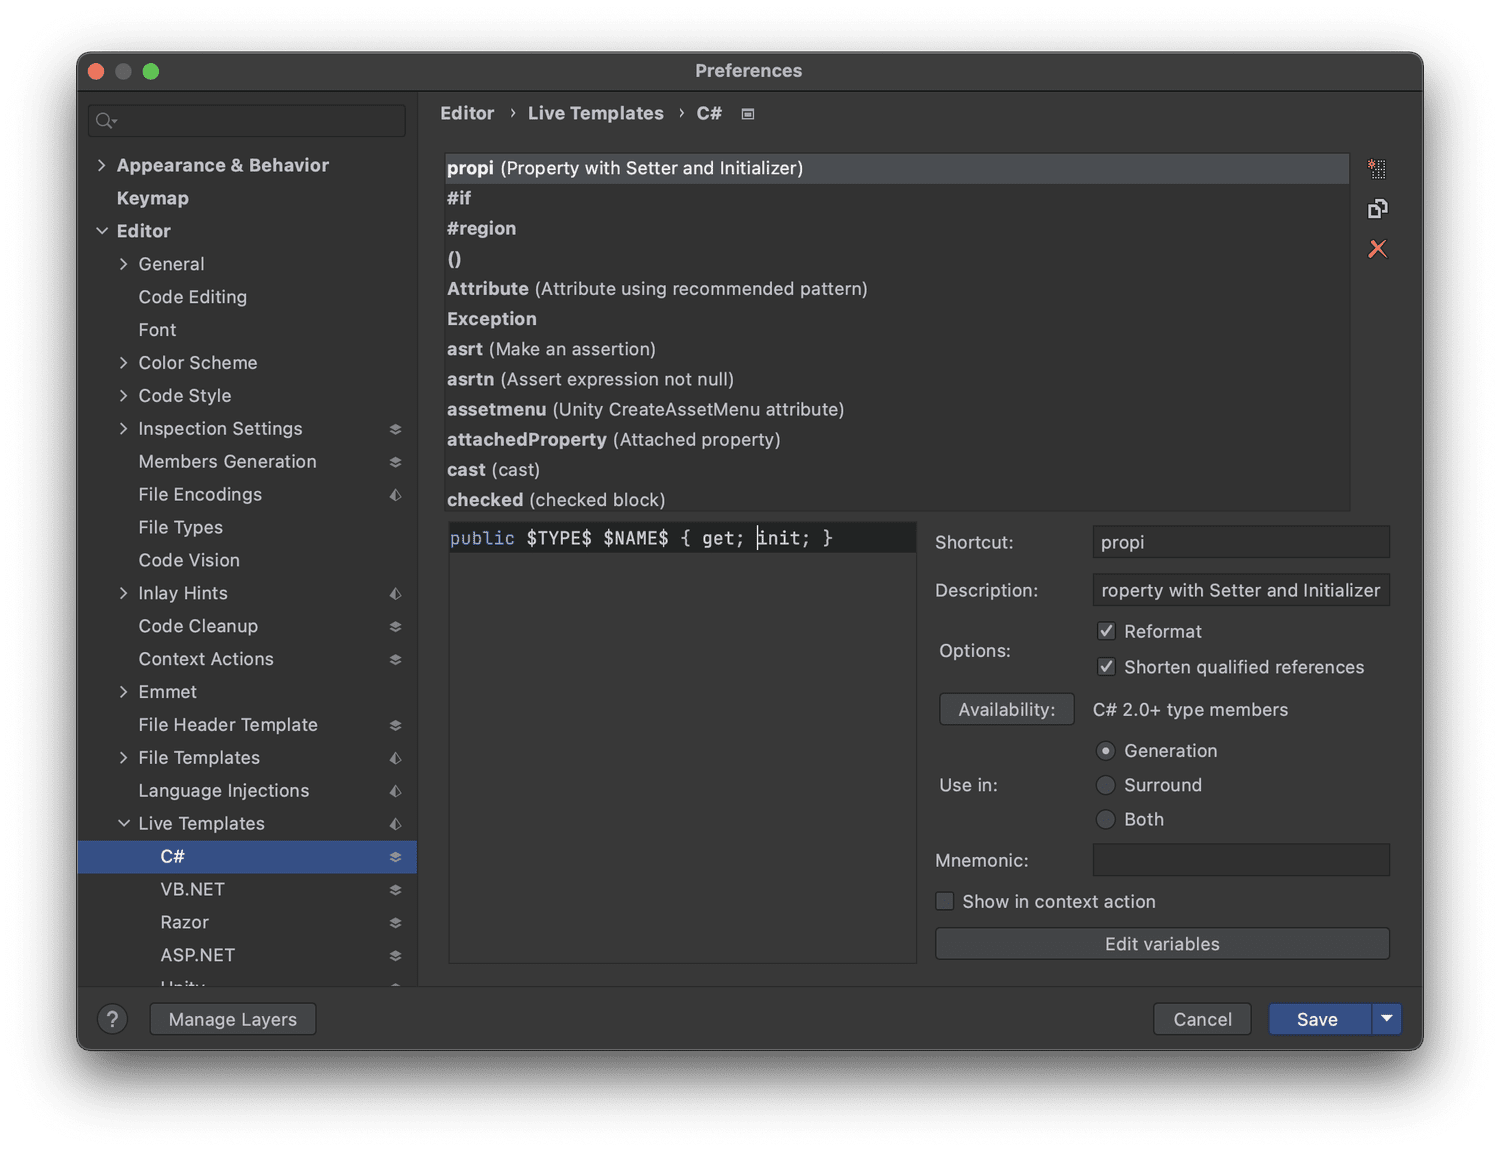Expand the Emmet node
The width and height of the screenshot is (1500, 1152).
click(x=124, y=692)
